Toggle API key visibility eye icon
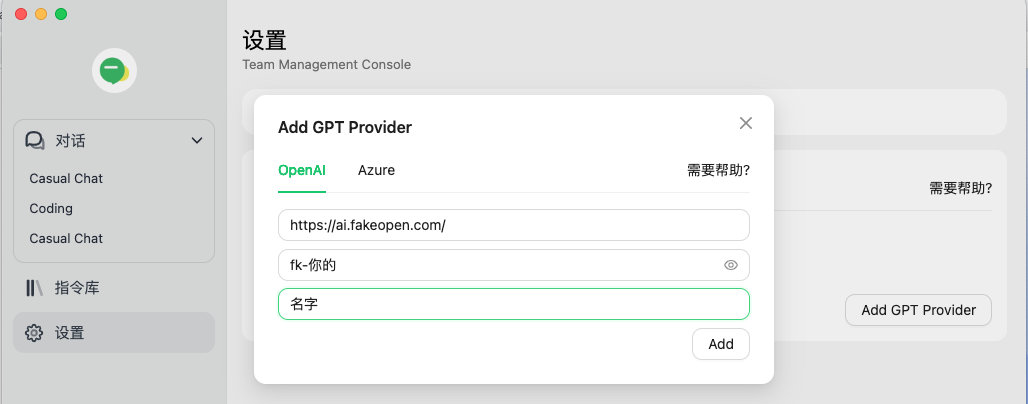Viewport: 1028px width, 404px height. point(731,265)
